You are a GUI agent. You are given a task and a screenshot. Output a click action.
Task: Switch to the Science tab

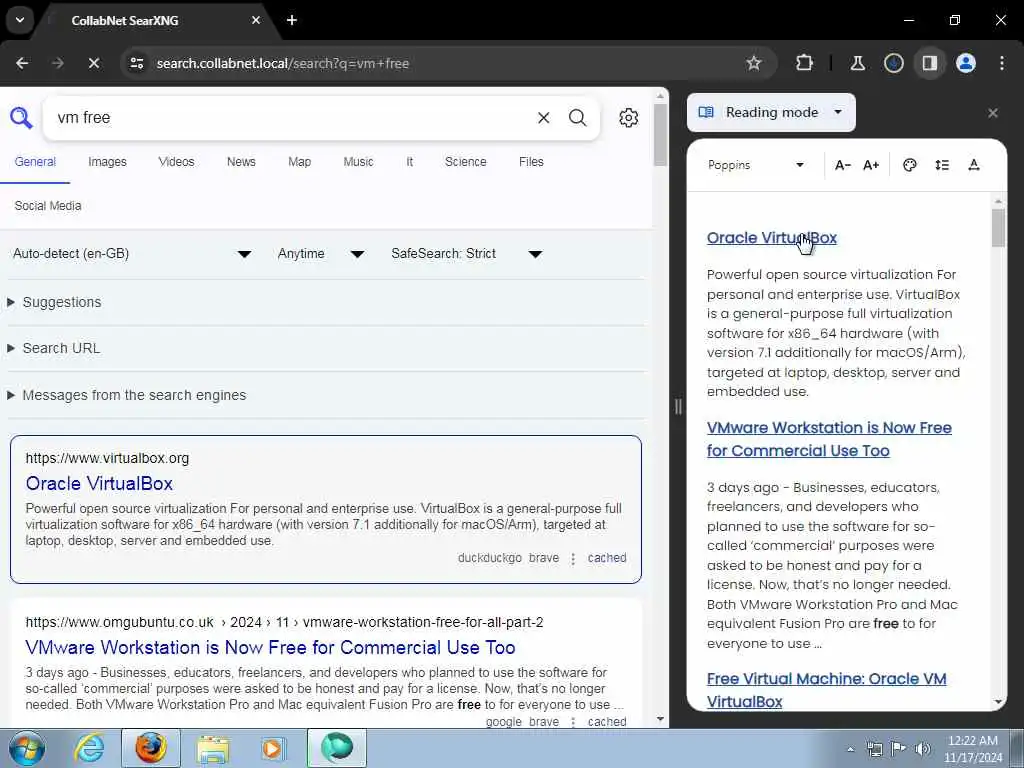pyautogui.click(x=466, y=162)
